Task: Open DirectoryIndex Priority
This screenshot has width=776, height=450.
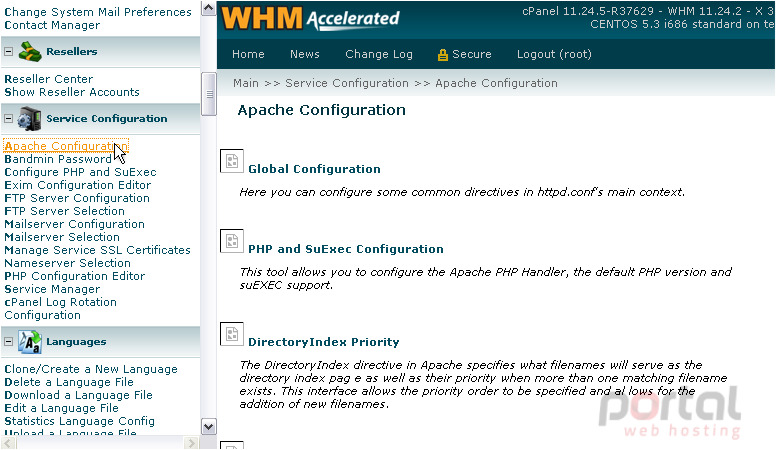Action: coord(324,343)
